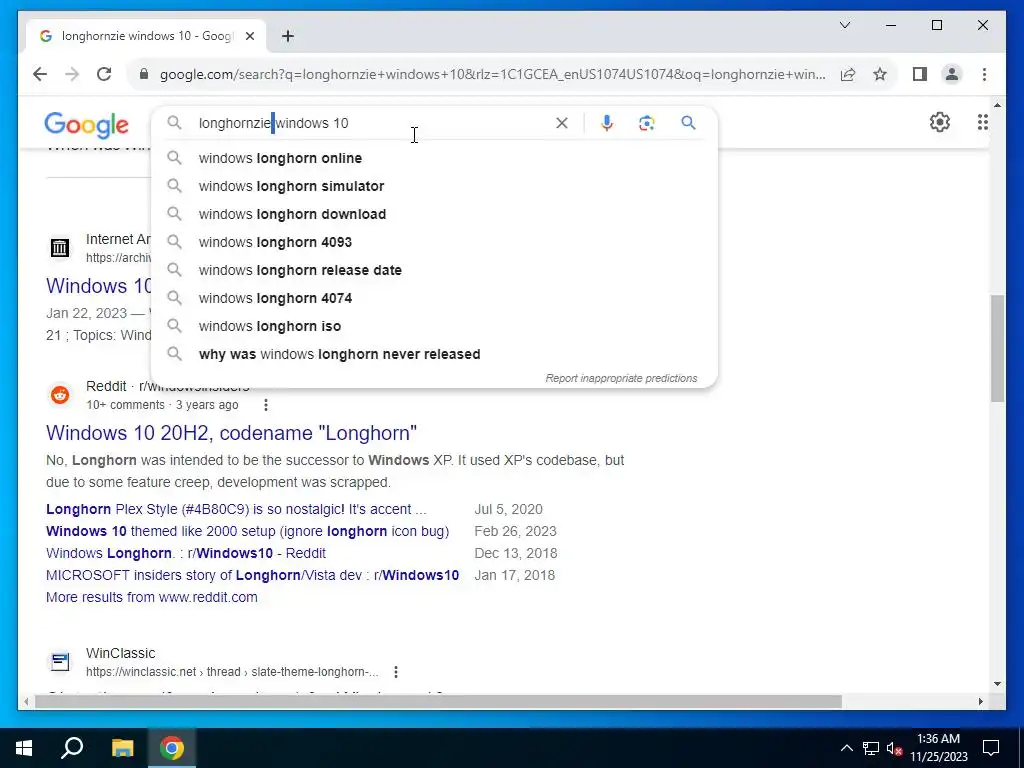This screenshot has width=1024, height=768.
Task: Open Windows 10 themed like 2000 setup link
Action: (248, 532)
